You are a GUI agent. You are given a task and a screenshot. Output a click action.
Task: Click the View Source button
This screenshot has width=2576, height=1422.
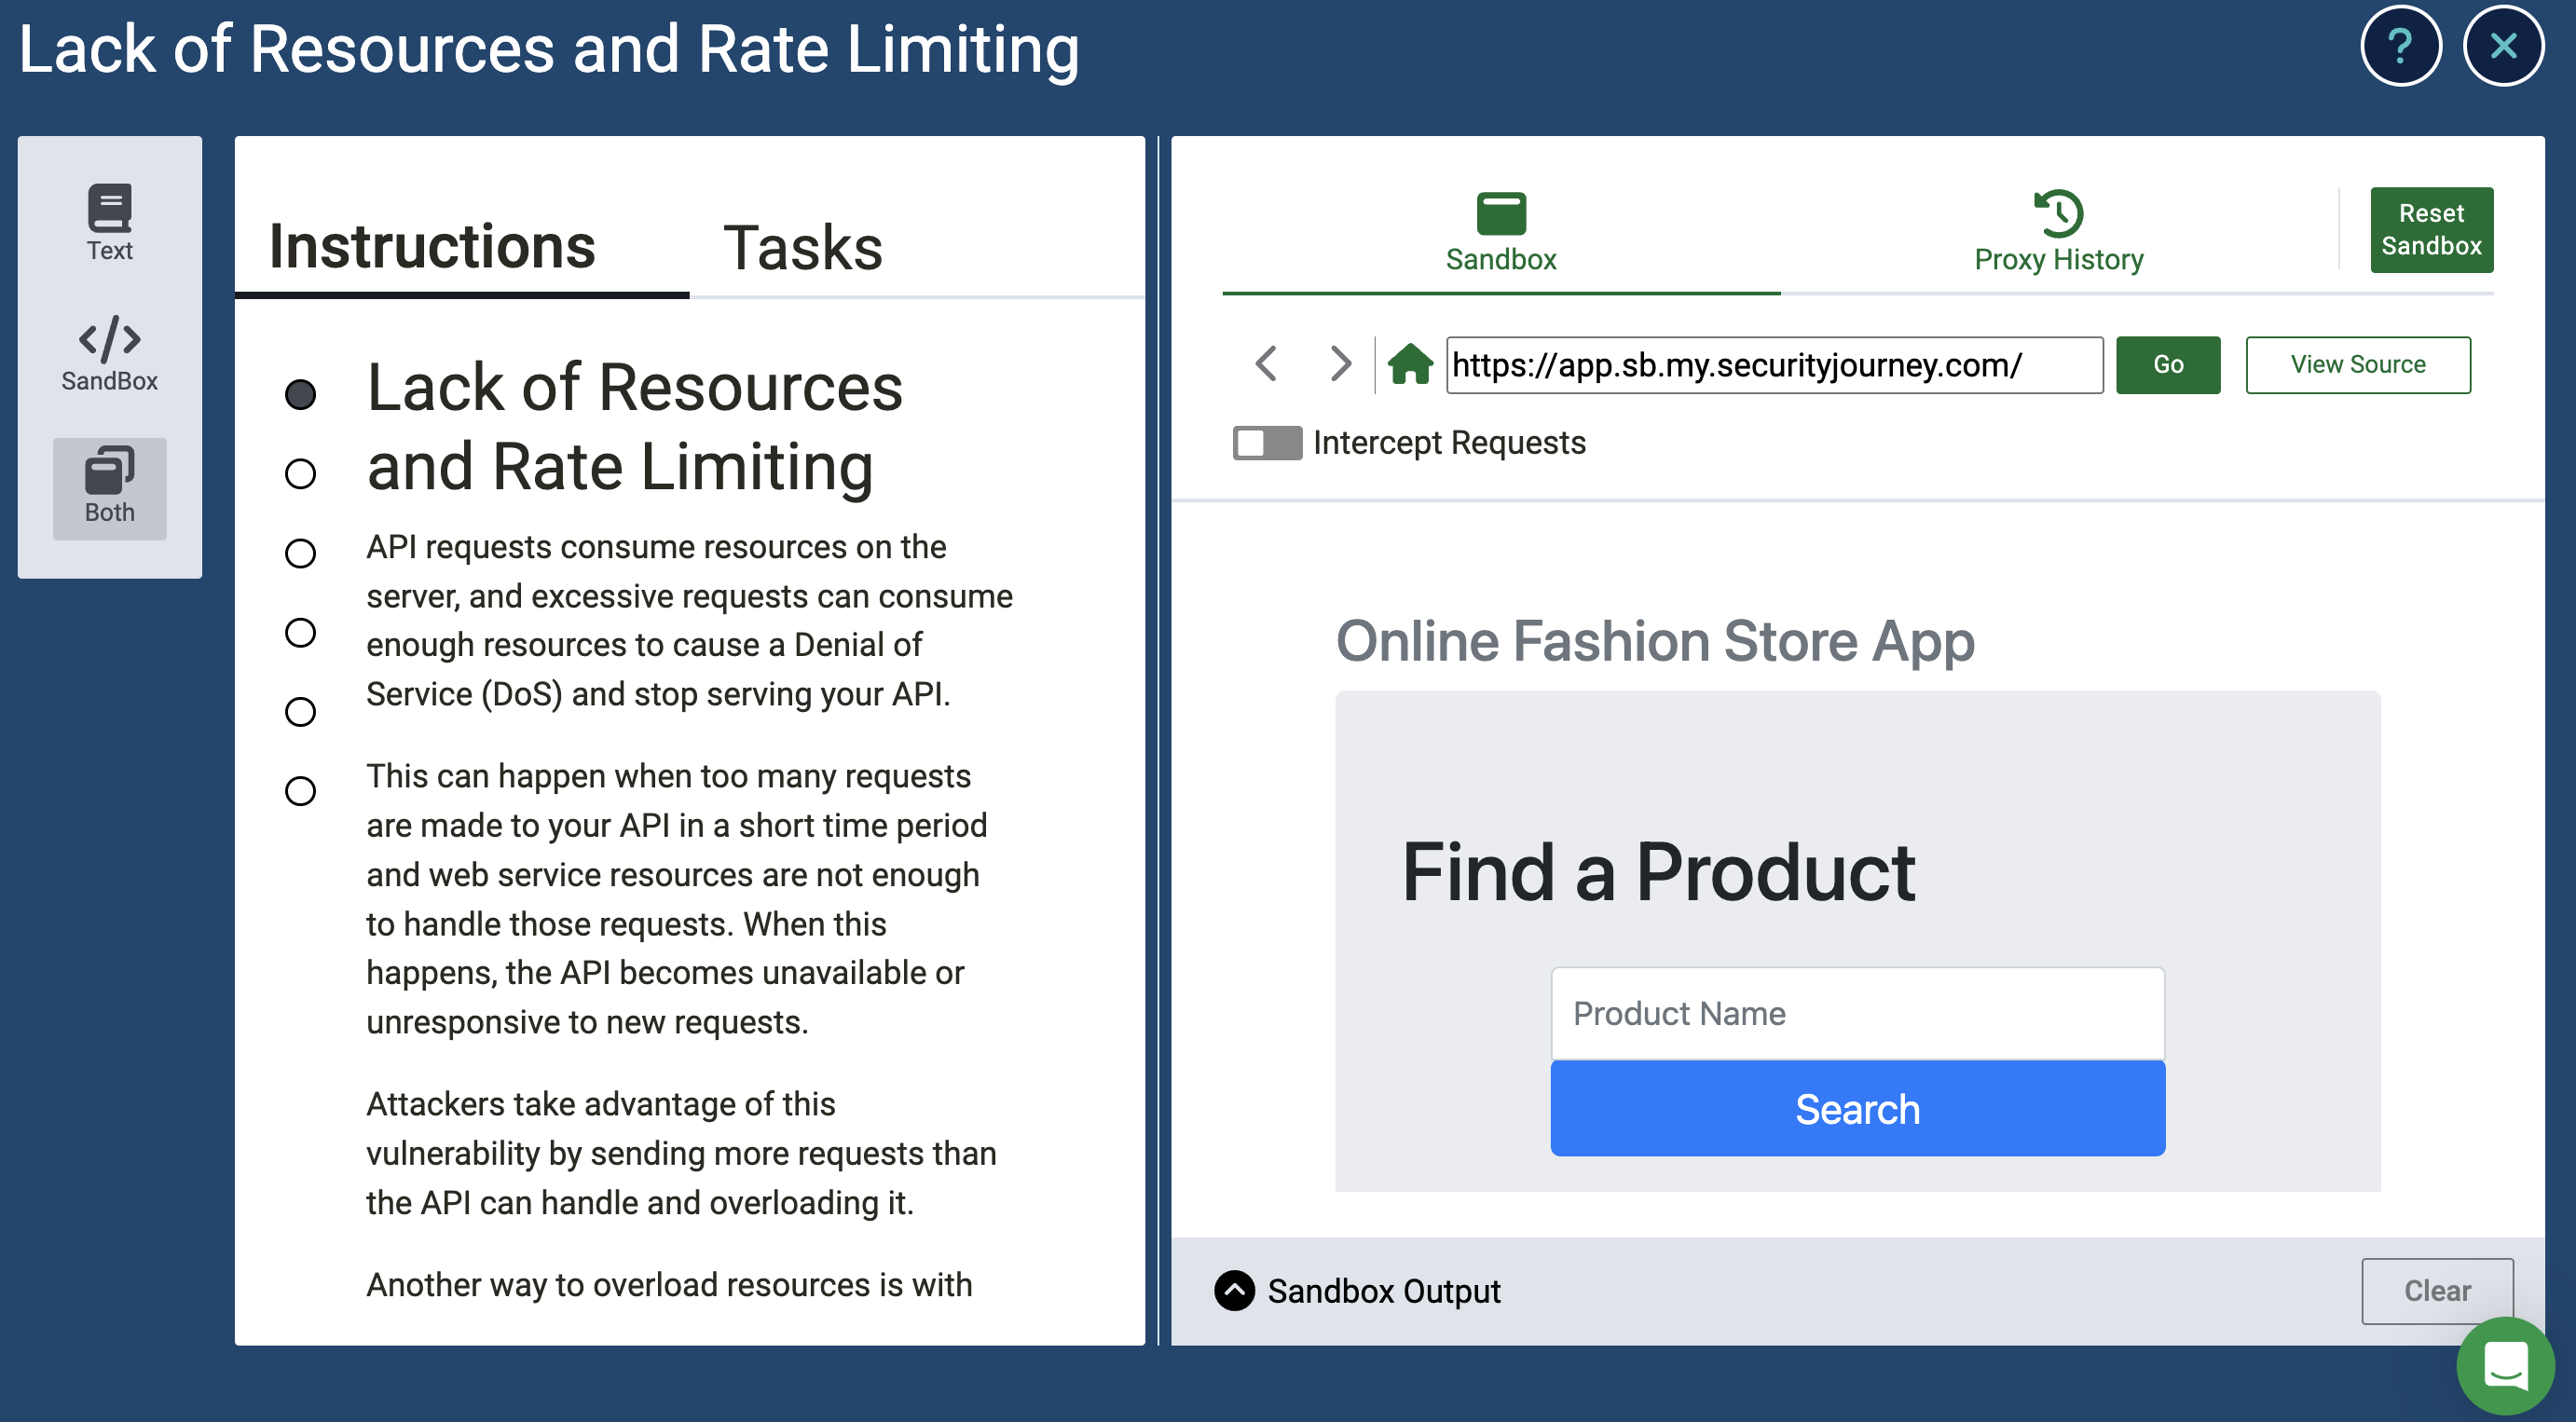pyautogui.click(x=2357, y=364)
